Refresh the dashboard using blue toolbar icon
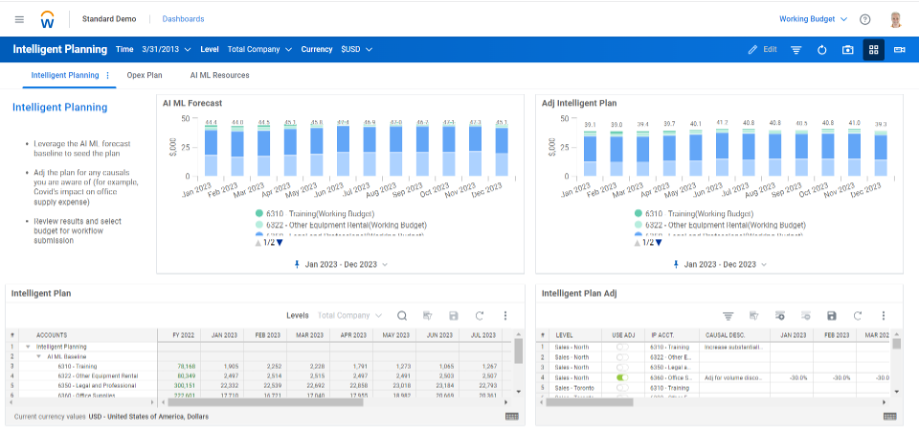 822,49
